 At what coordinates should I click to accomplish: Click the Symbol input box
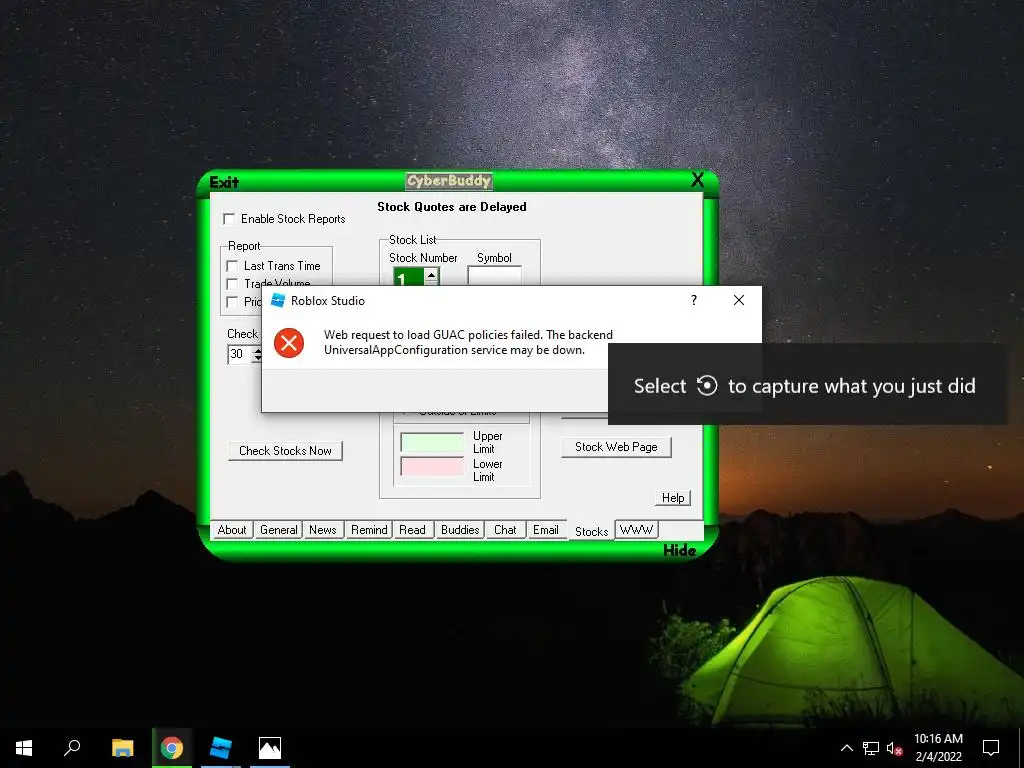pyautogui.click(x=494, y=276)
